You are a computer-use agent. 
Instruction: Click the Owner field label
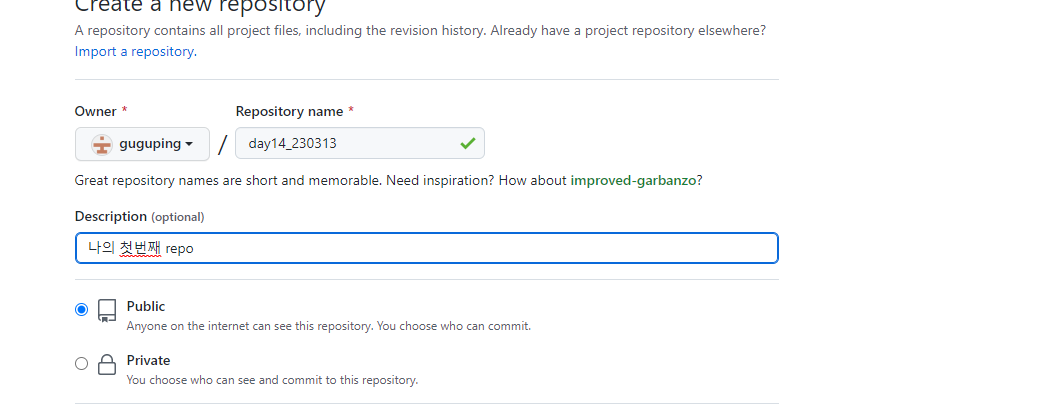[95, 111]
